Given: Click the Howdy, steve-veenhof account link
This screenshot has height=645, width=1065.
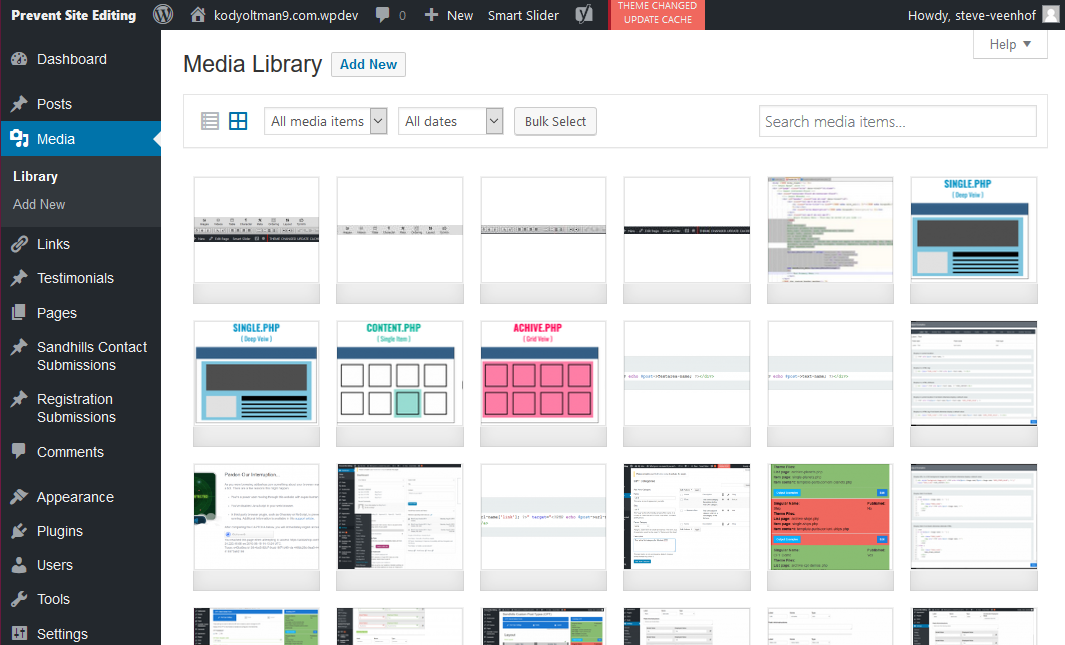Looking at the screenshot, I should coord(971,15).
